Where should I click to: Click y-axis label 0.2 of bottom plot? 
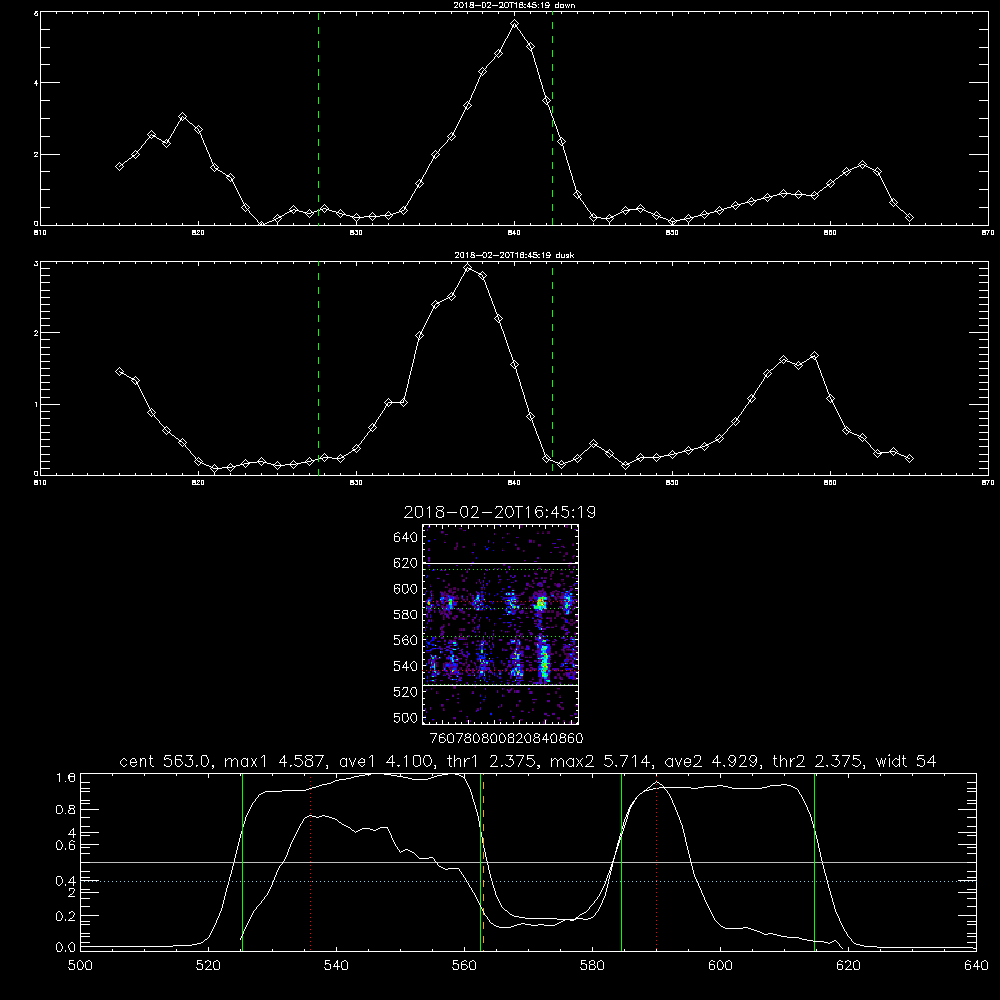click(x=66, y=916)
